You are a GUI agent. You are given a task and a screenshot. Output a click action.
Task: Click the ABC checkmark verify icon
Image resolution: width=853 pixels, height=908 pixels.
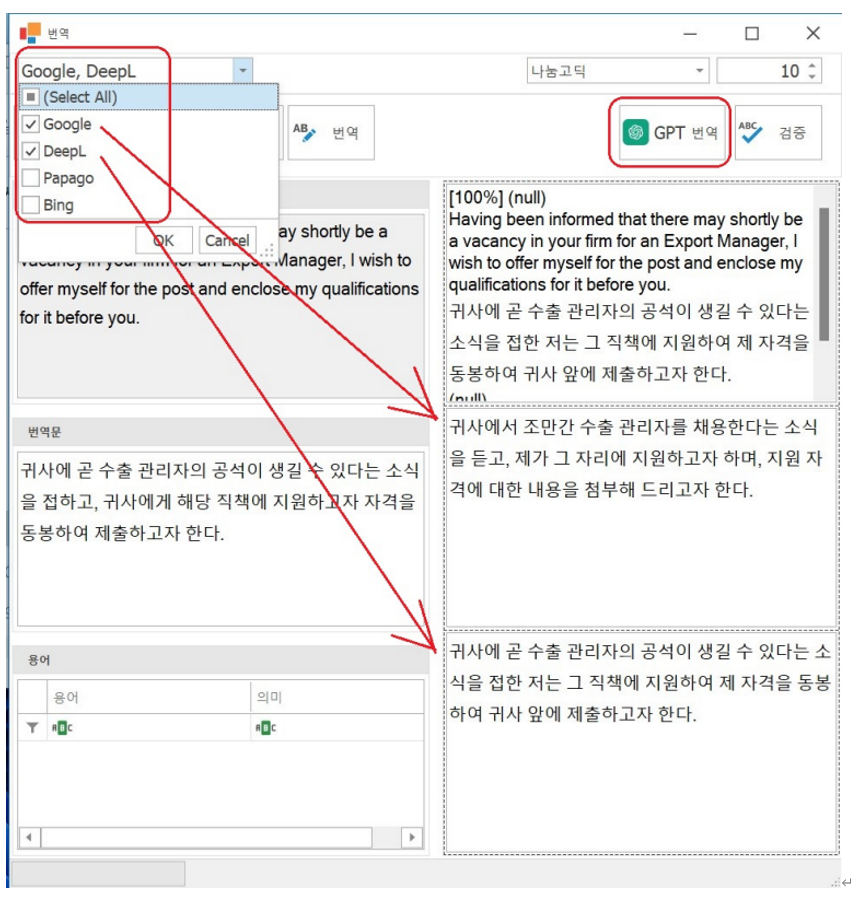[751, 133]
